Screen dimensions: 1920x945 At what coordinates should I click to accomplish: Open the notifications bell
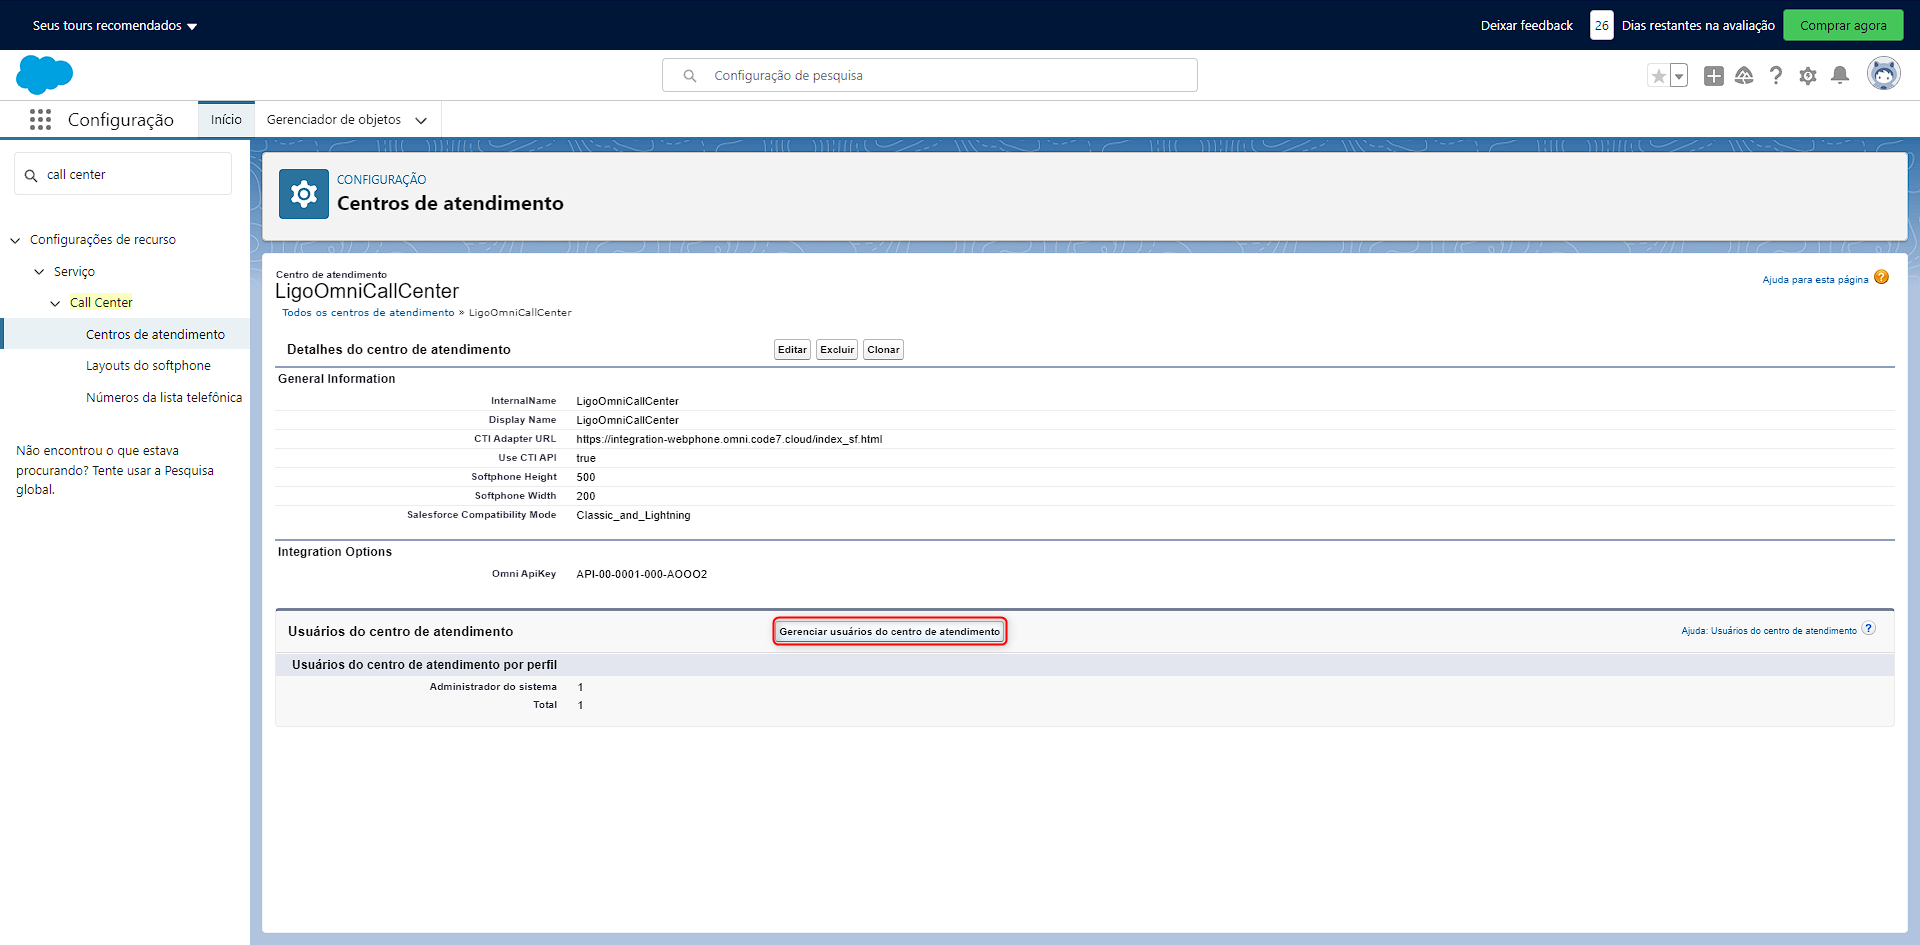tap(1840, 76)
